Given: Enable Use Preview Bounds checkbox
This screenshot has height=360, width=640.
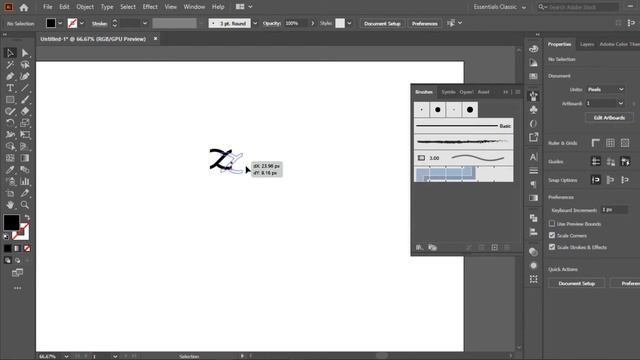Looking at the screenshot, I should (x=552, y=224).
